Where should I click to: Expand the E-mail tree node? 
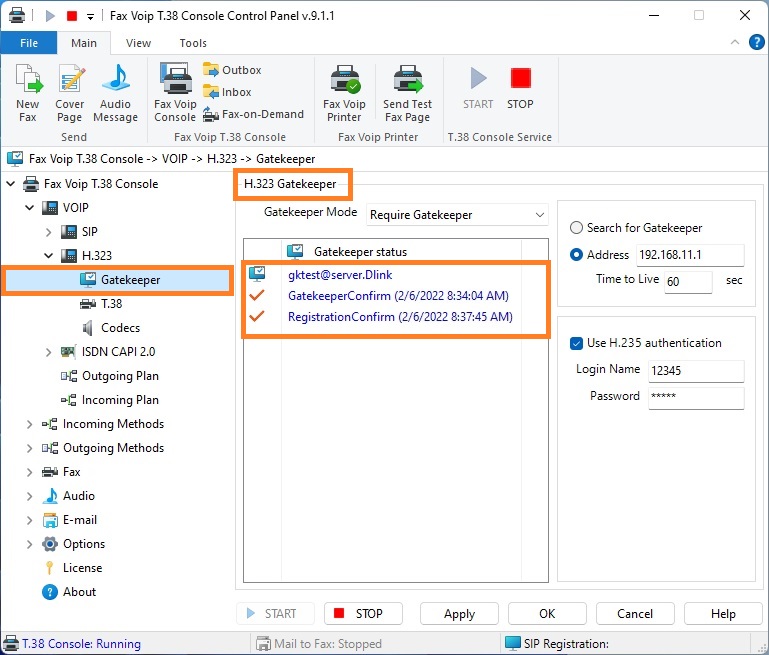coord(29,520)
